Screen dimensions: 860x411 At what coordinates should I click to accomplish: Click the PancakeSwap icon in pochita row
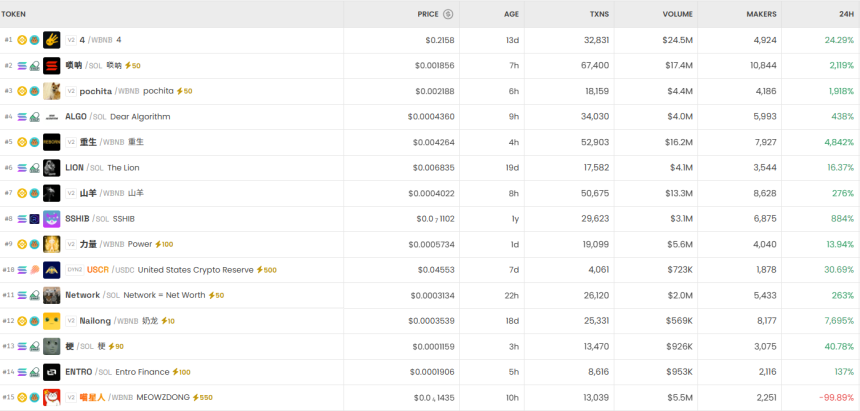pyautogui.click(x=34, y=91)
